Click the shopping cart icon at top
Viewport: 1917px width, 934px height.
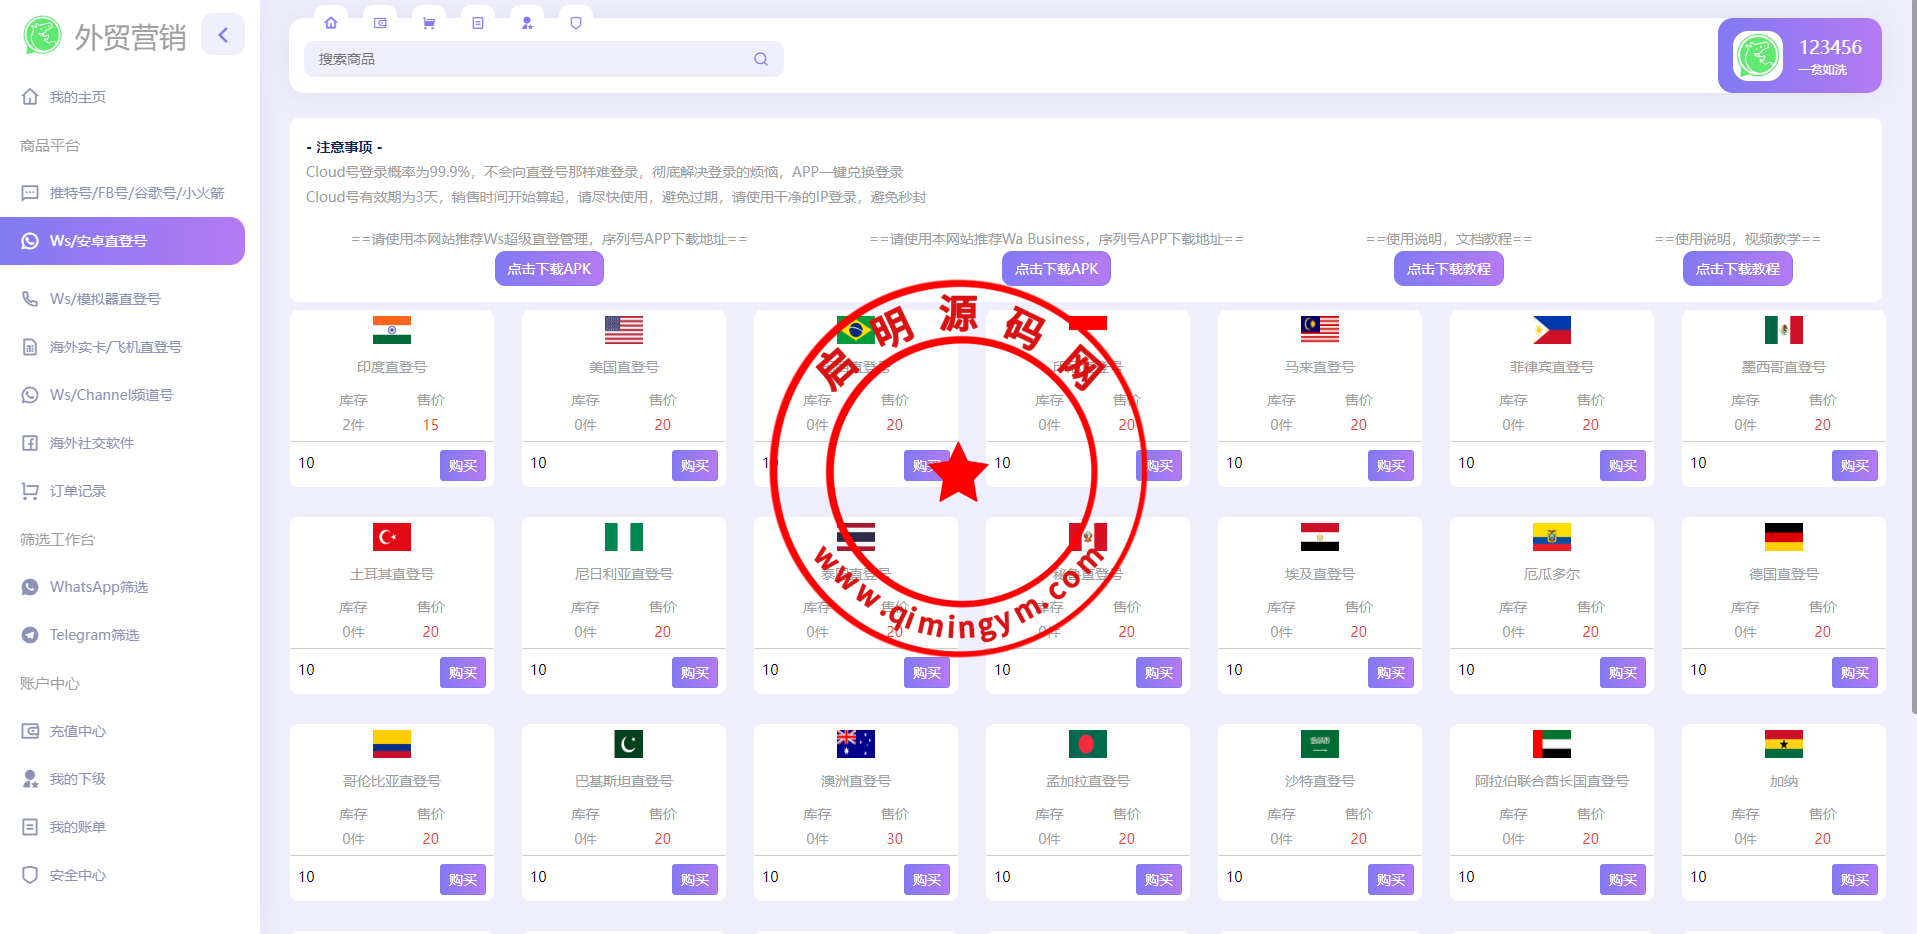(x=429, y=23)
